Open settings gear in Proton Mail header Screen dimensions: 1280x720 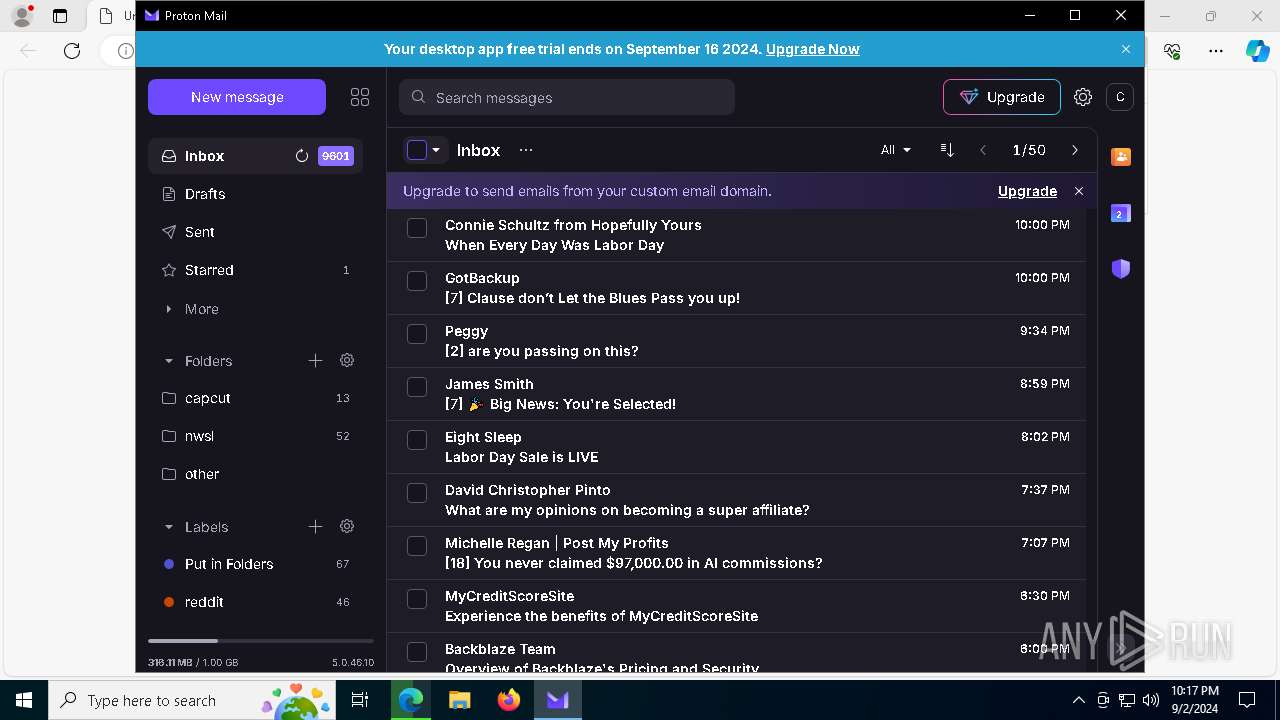click(x=1083, y=97)
